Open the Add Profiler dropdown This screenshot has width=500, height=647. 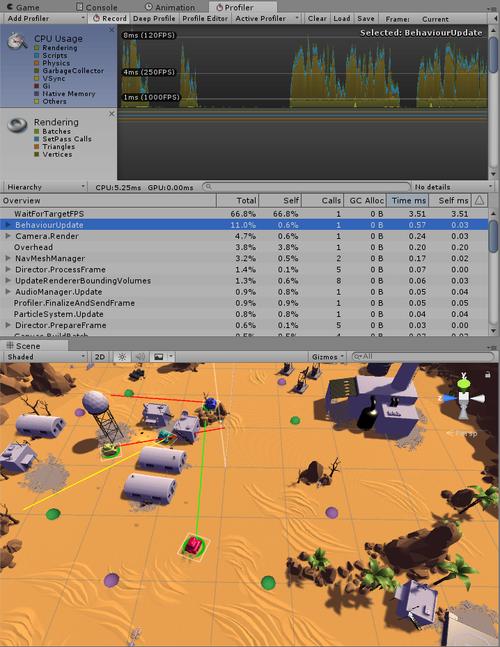point(44,19)
